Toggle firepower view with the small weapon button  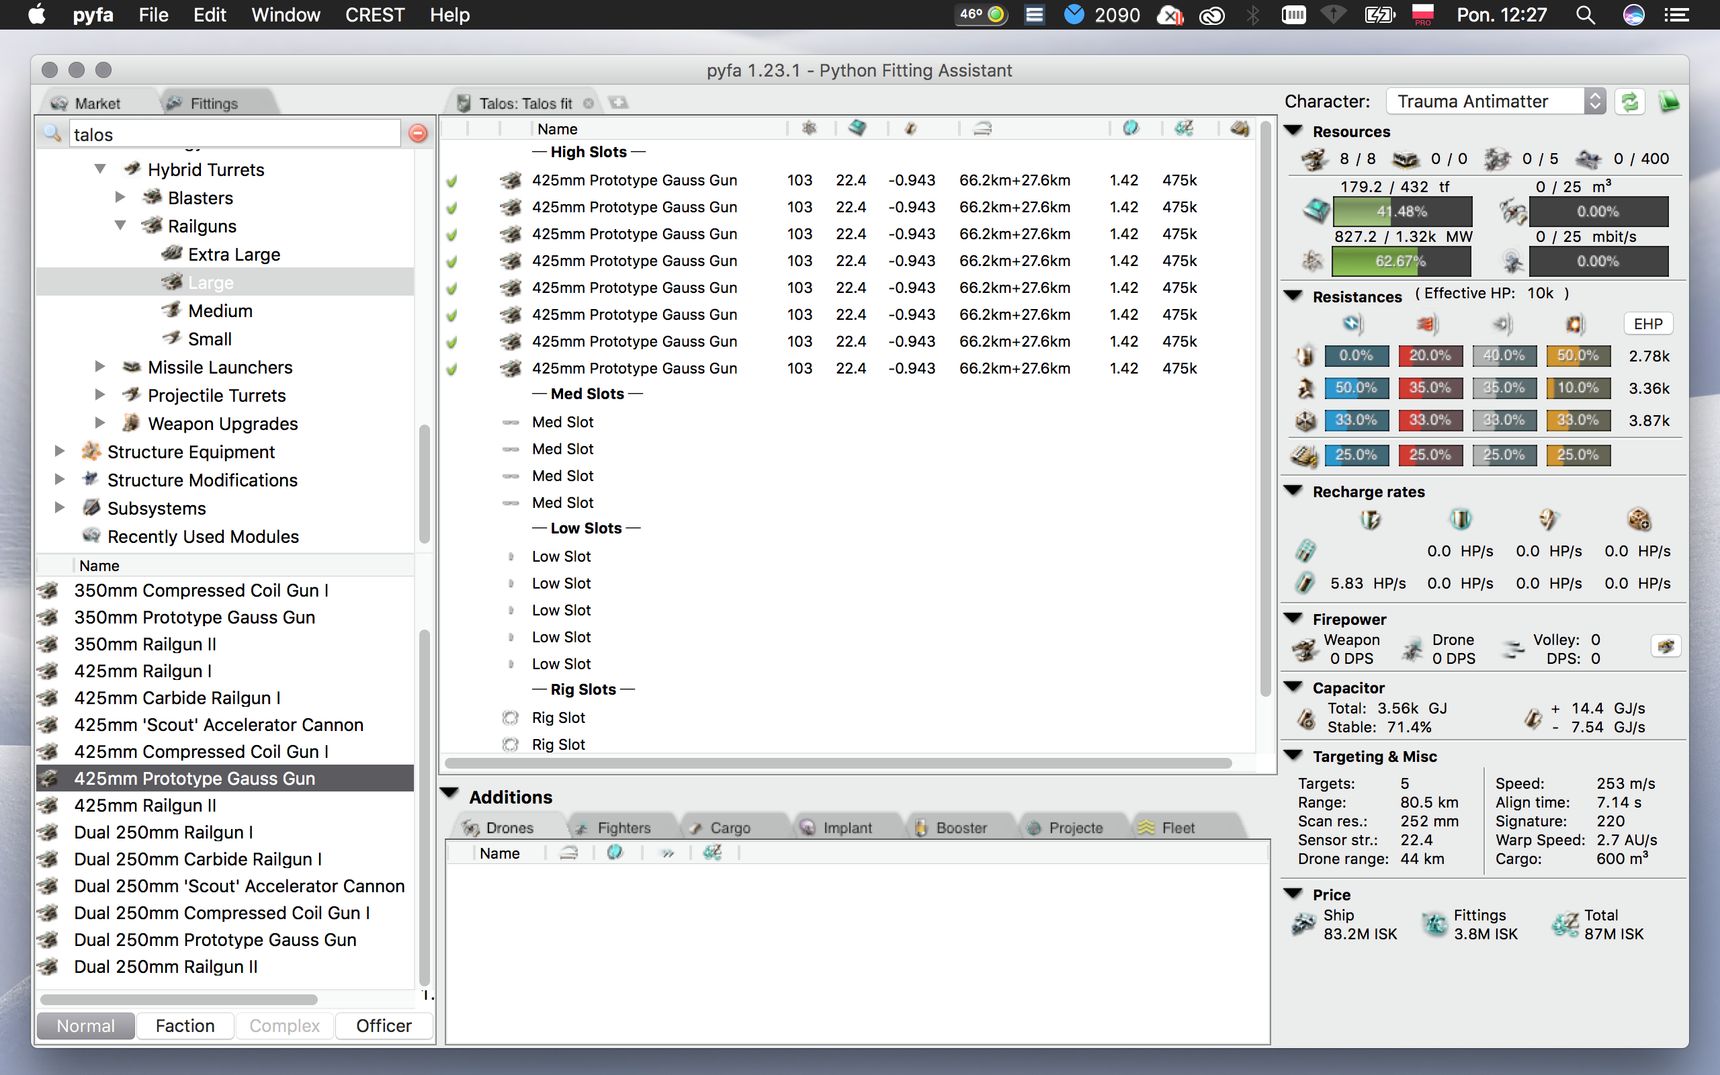(1665, 646)
